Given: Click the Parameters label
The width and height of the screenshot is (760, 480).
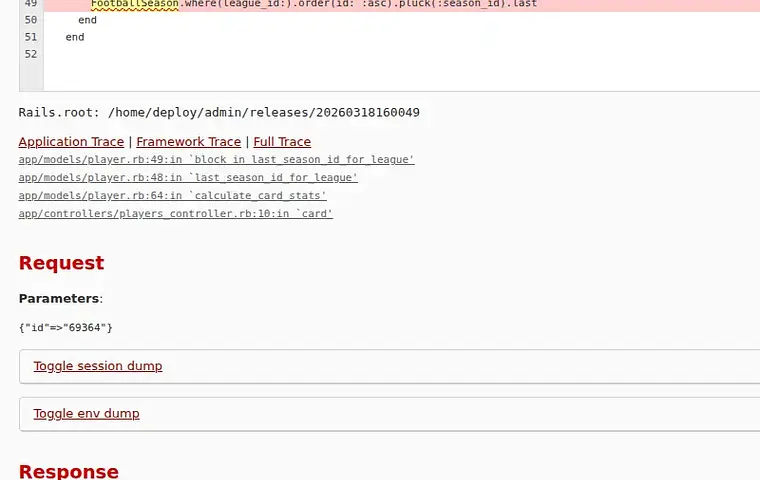Looking at the screenshot, I should point(61,298).
